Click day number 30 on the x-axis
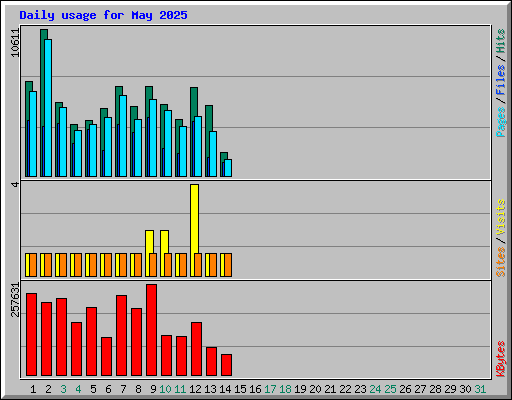 pyautogui.click(x=465, y=389)
